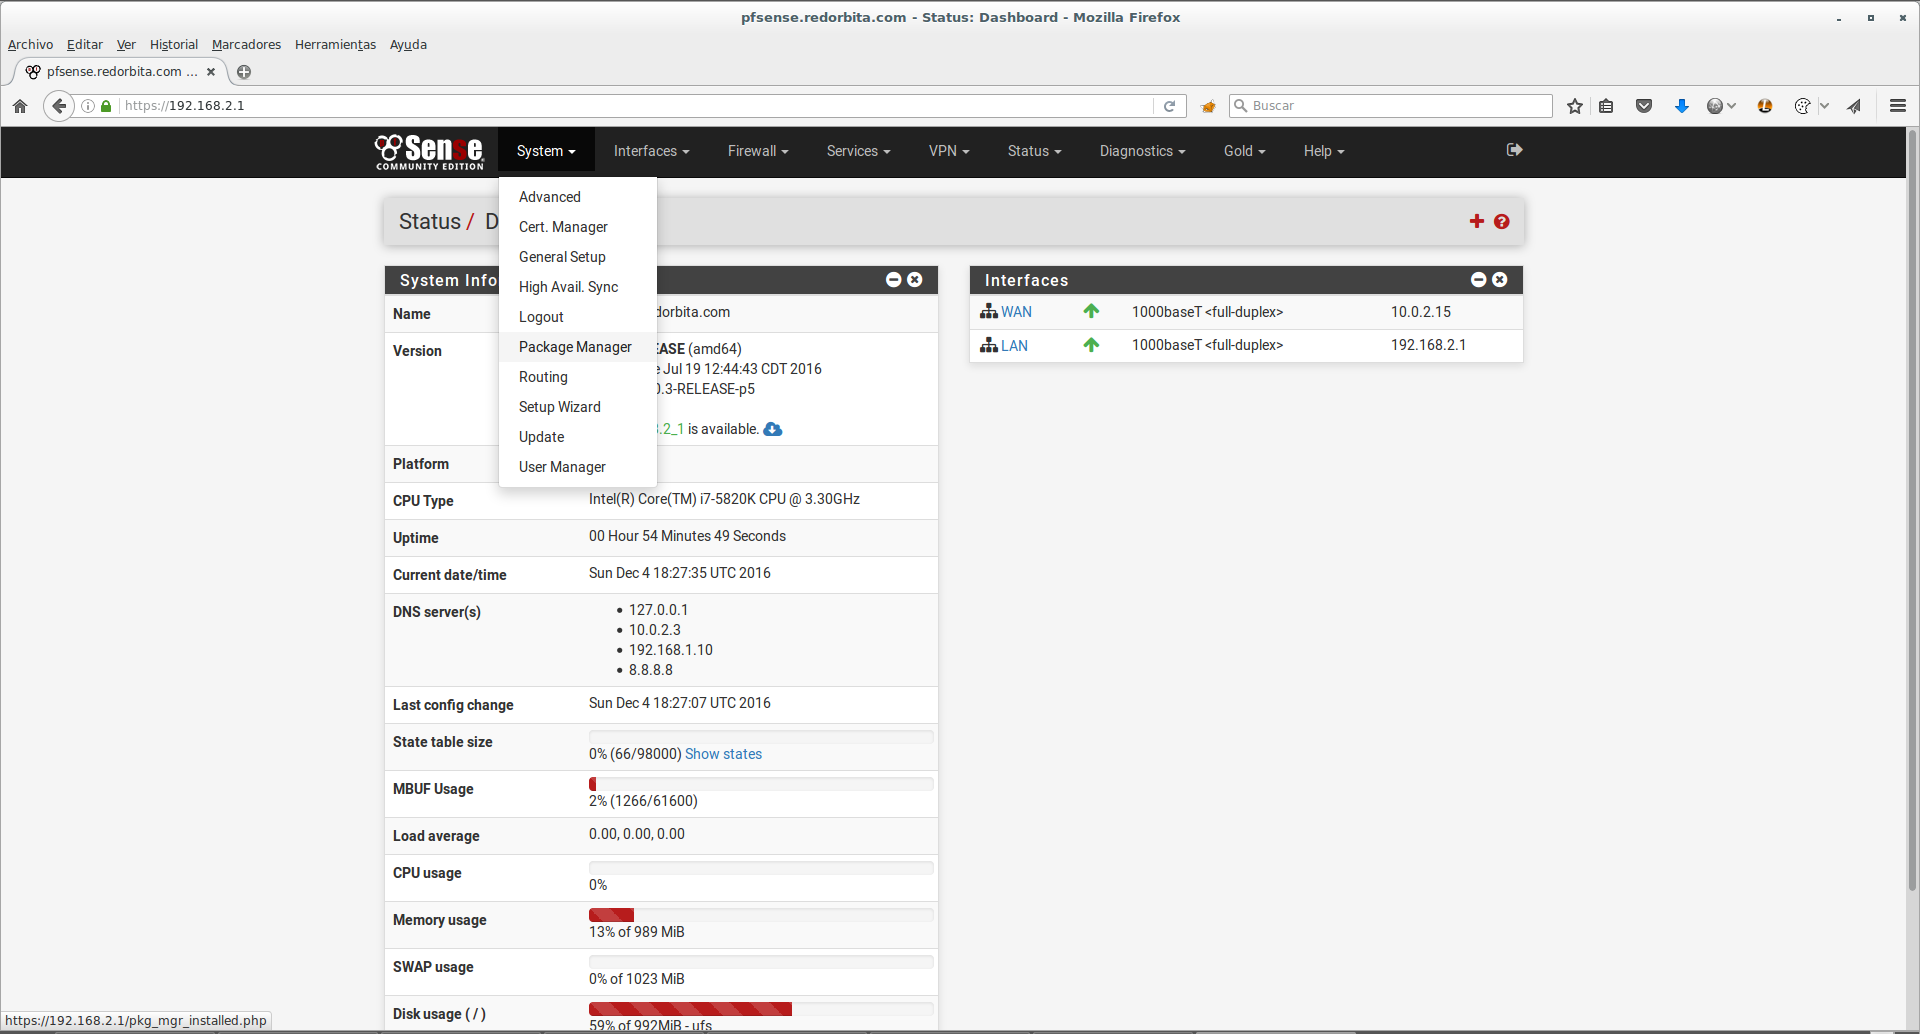The height and width of the screenshot is (1034, 1920).
Task: Choose User Manager menu entry
Action: (x=562, y=467)
